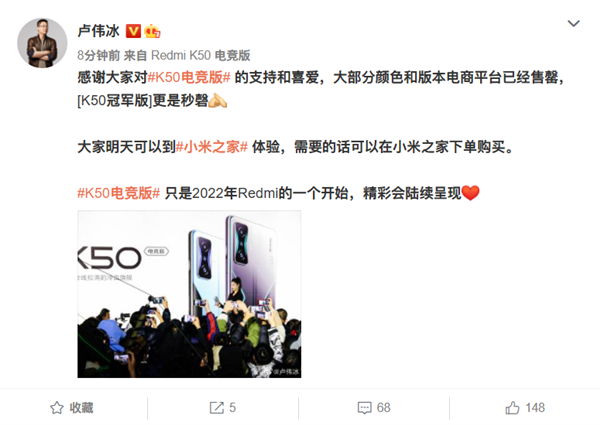Open the post options chevron menu
This screenshot has height=425, width=600.
point(573,24)
